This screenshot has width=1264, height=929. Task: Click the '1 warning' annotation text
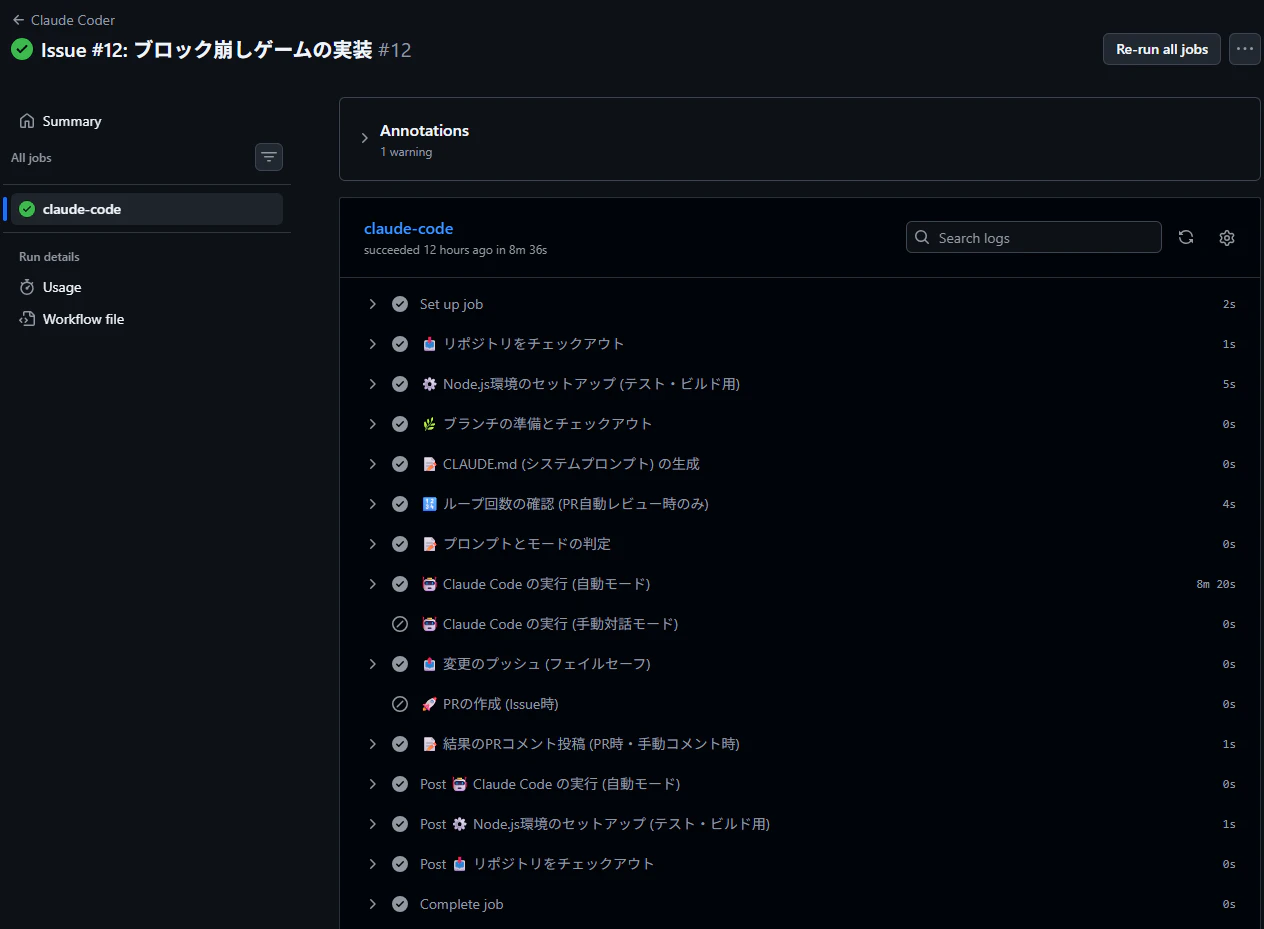pos(406,152)
